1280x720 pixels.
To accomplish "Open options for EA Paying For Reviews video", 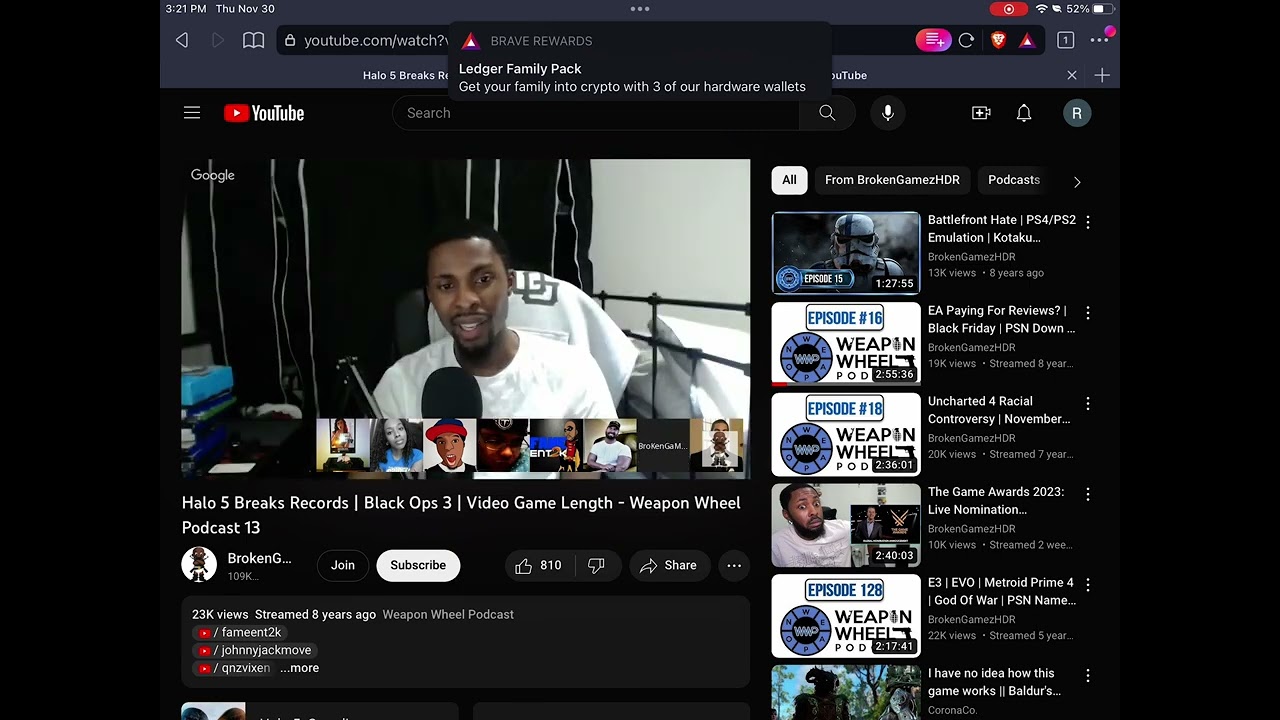I will coord(1088,313).
